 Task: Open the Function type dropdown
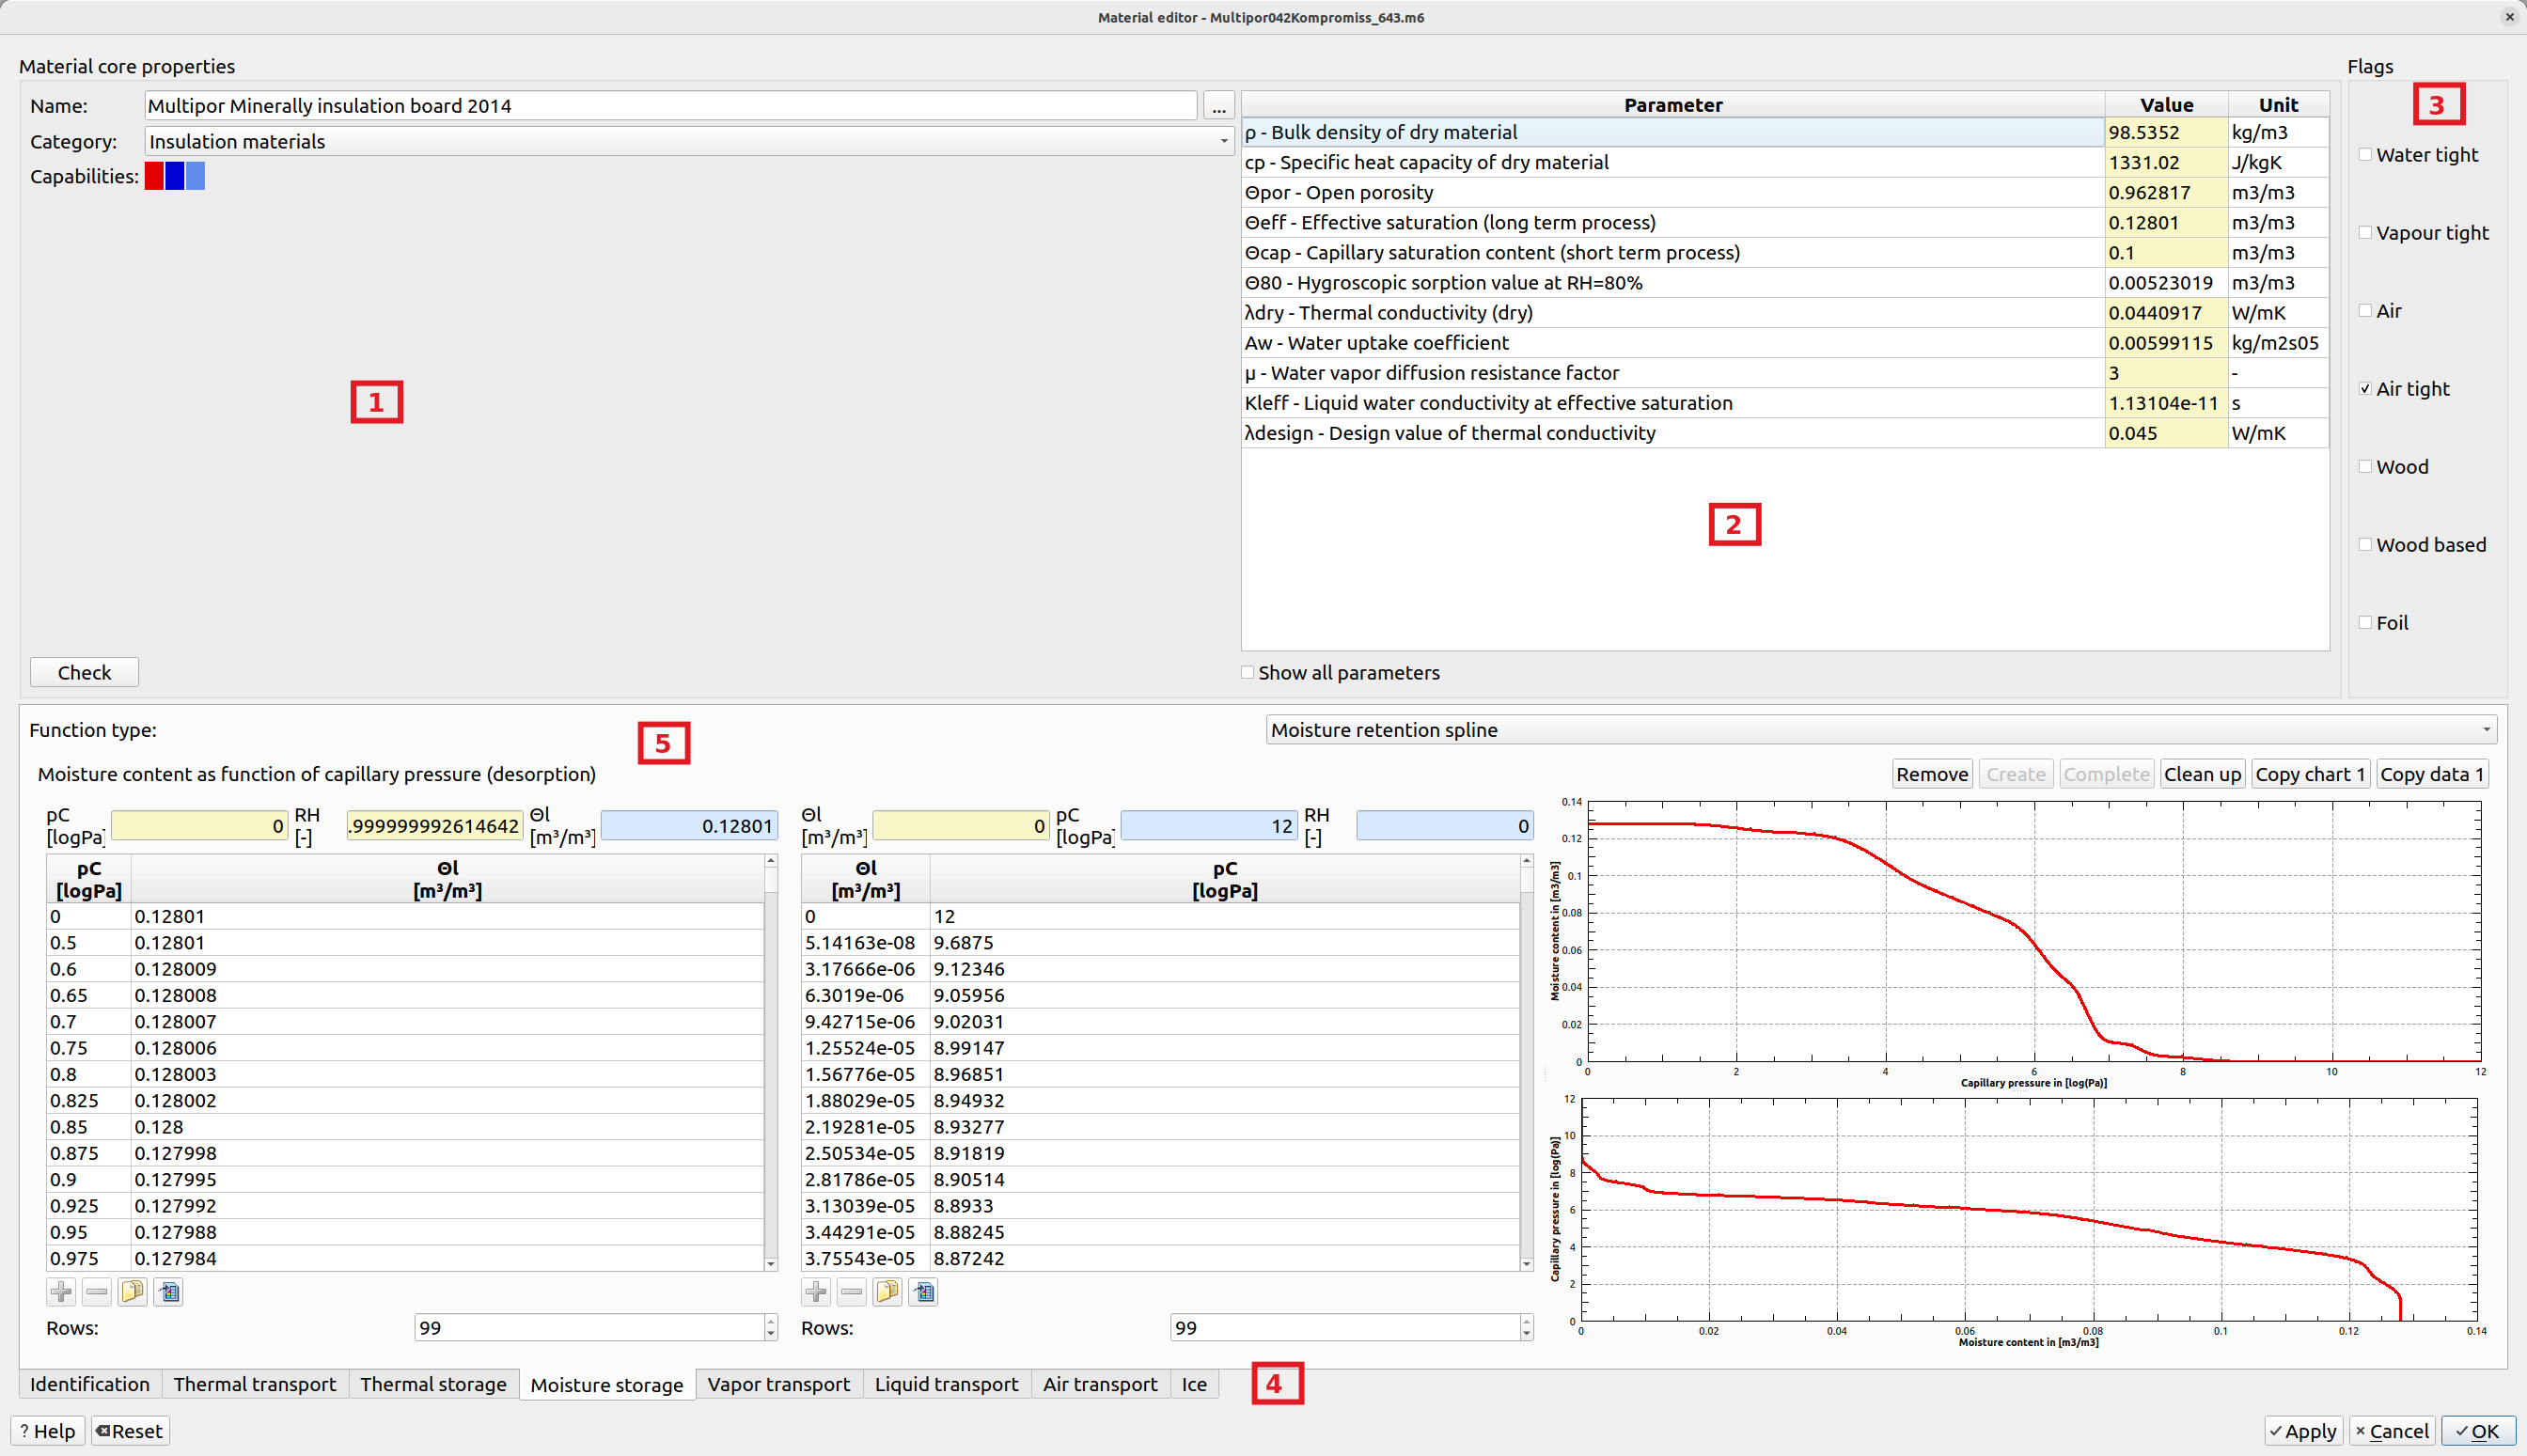[x=1881, y=730]
